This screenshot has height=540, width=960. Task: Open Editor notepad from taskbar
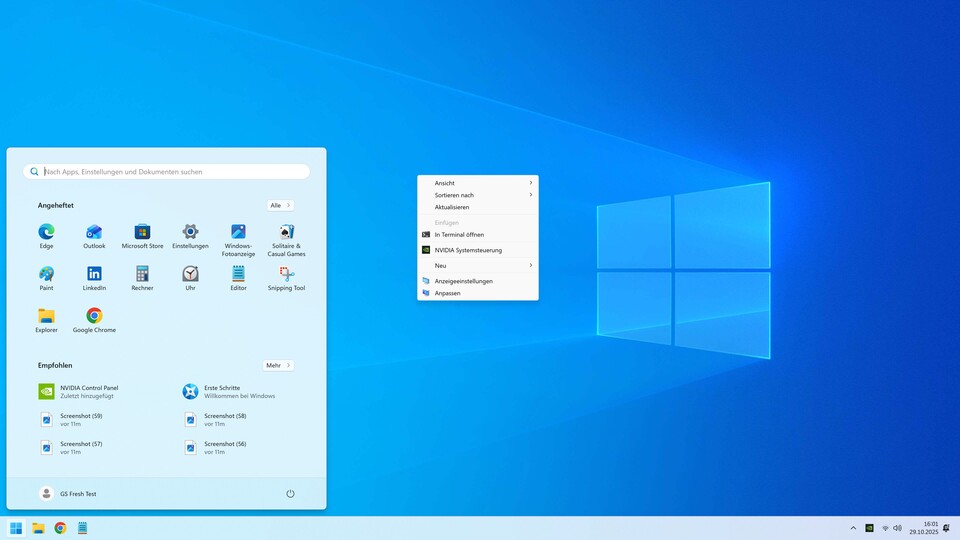[82, 528]
